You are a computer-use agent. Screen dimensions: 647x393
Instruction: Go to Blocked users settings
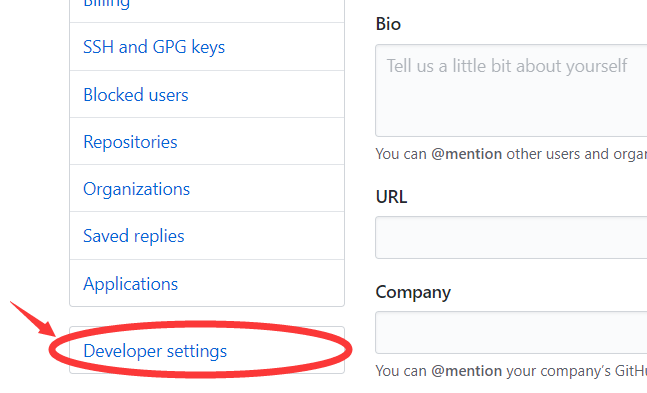point(207,94)
